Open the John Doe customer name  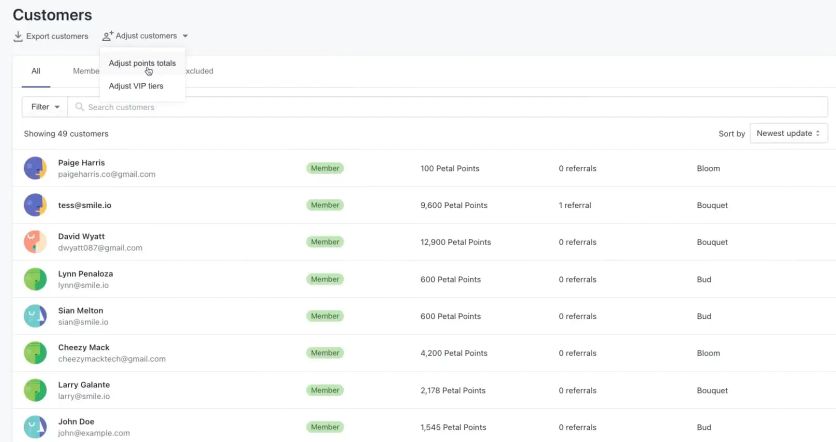pos(76,421)
